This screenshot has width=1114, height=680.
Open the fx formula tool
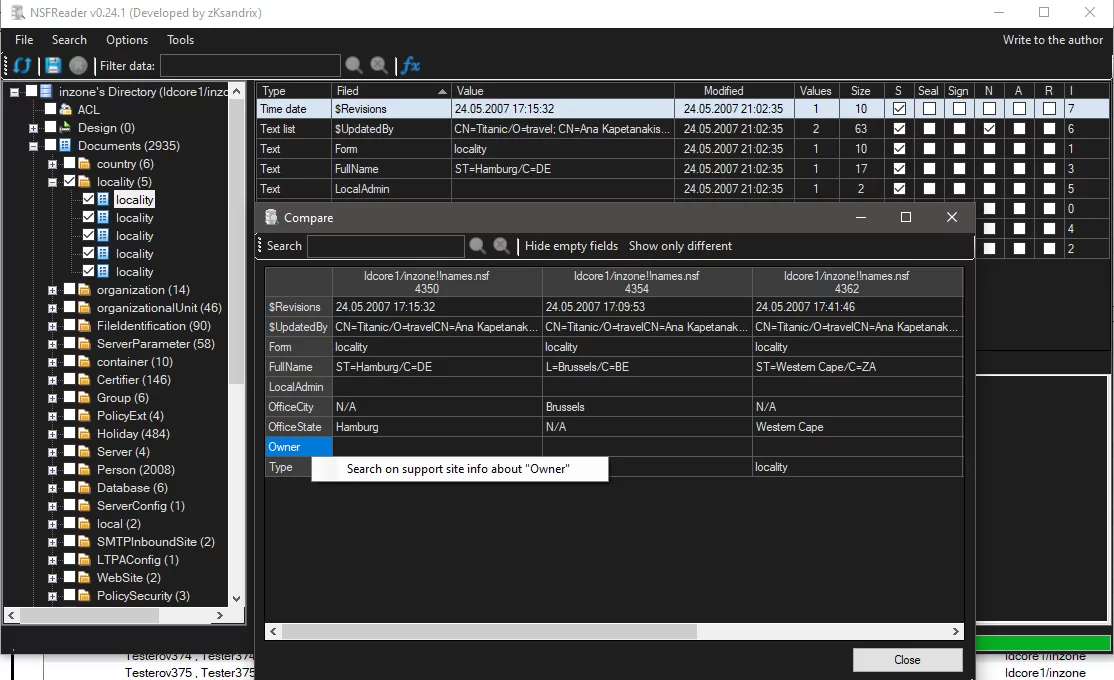point(410,66)
